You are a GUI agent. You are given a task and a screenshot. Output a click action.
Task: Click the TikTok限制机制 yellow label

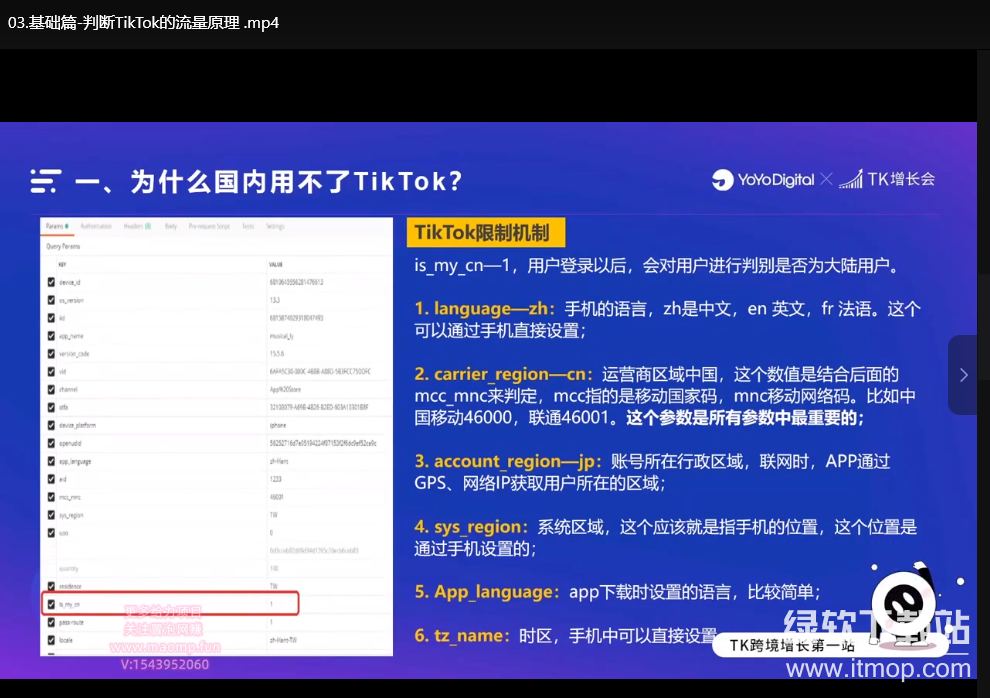click(x=486, y=232)
